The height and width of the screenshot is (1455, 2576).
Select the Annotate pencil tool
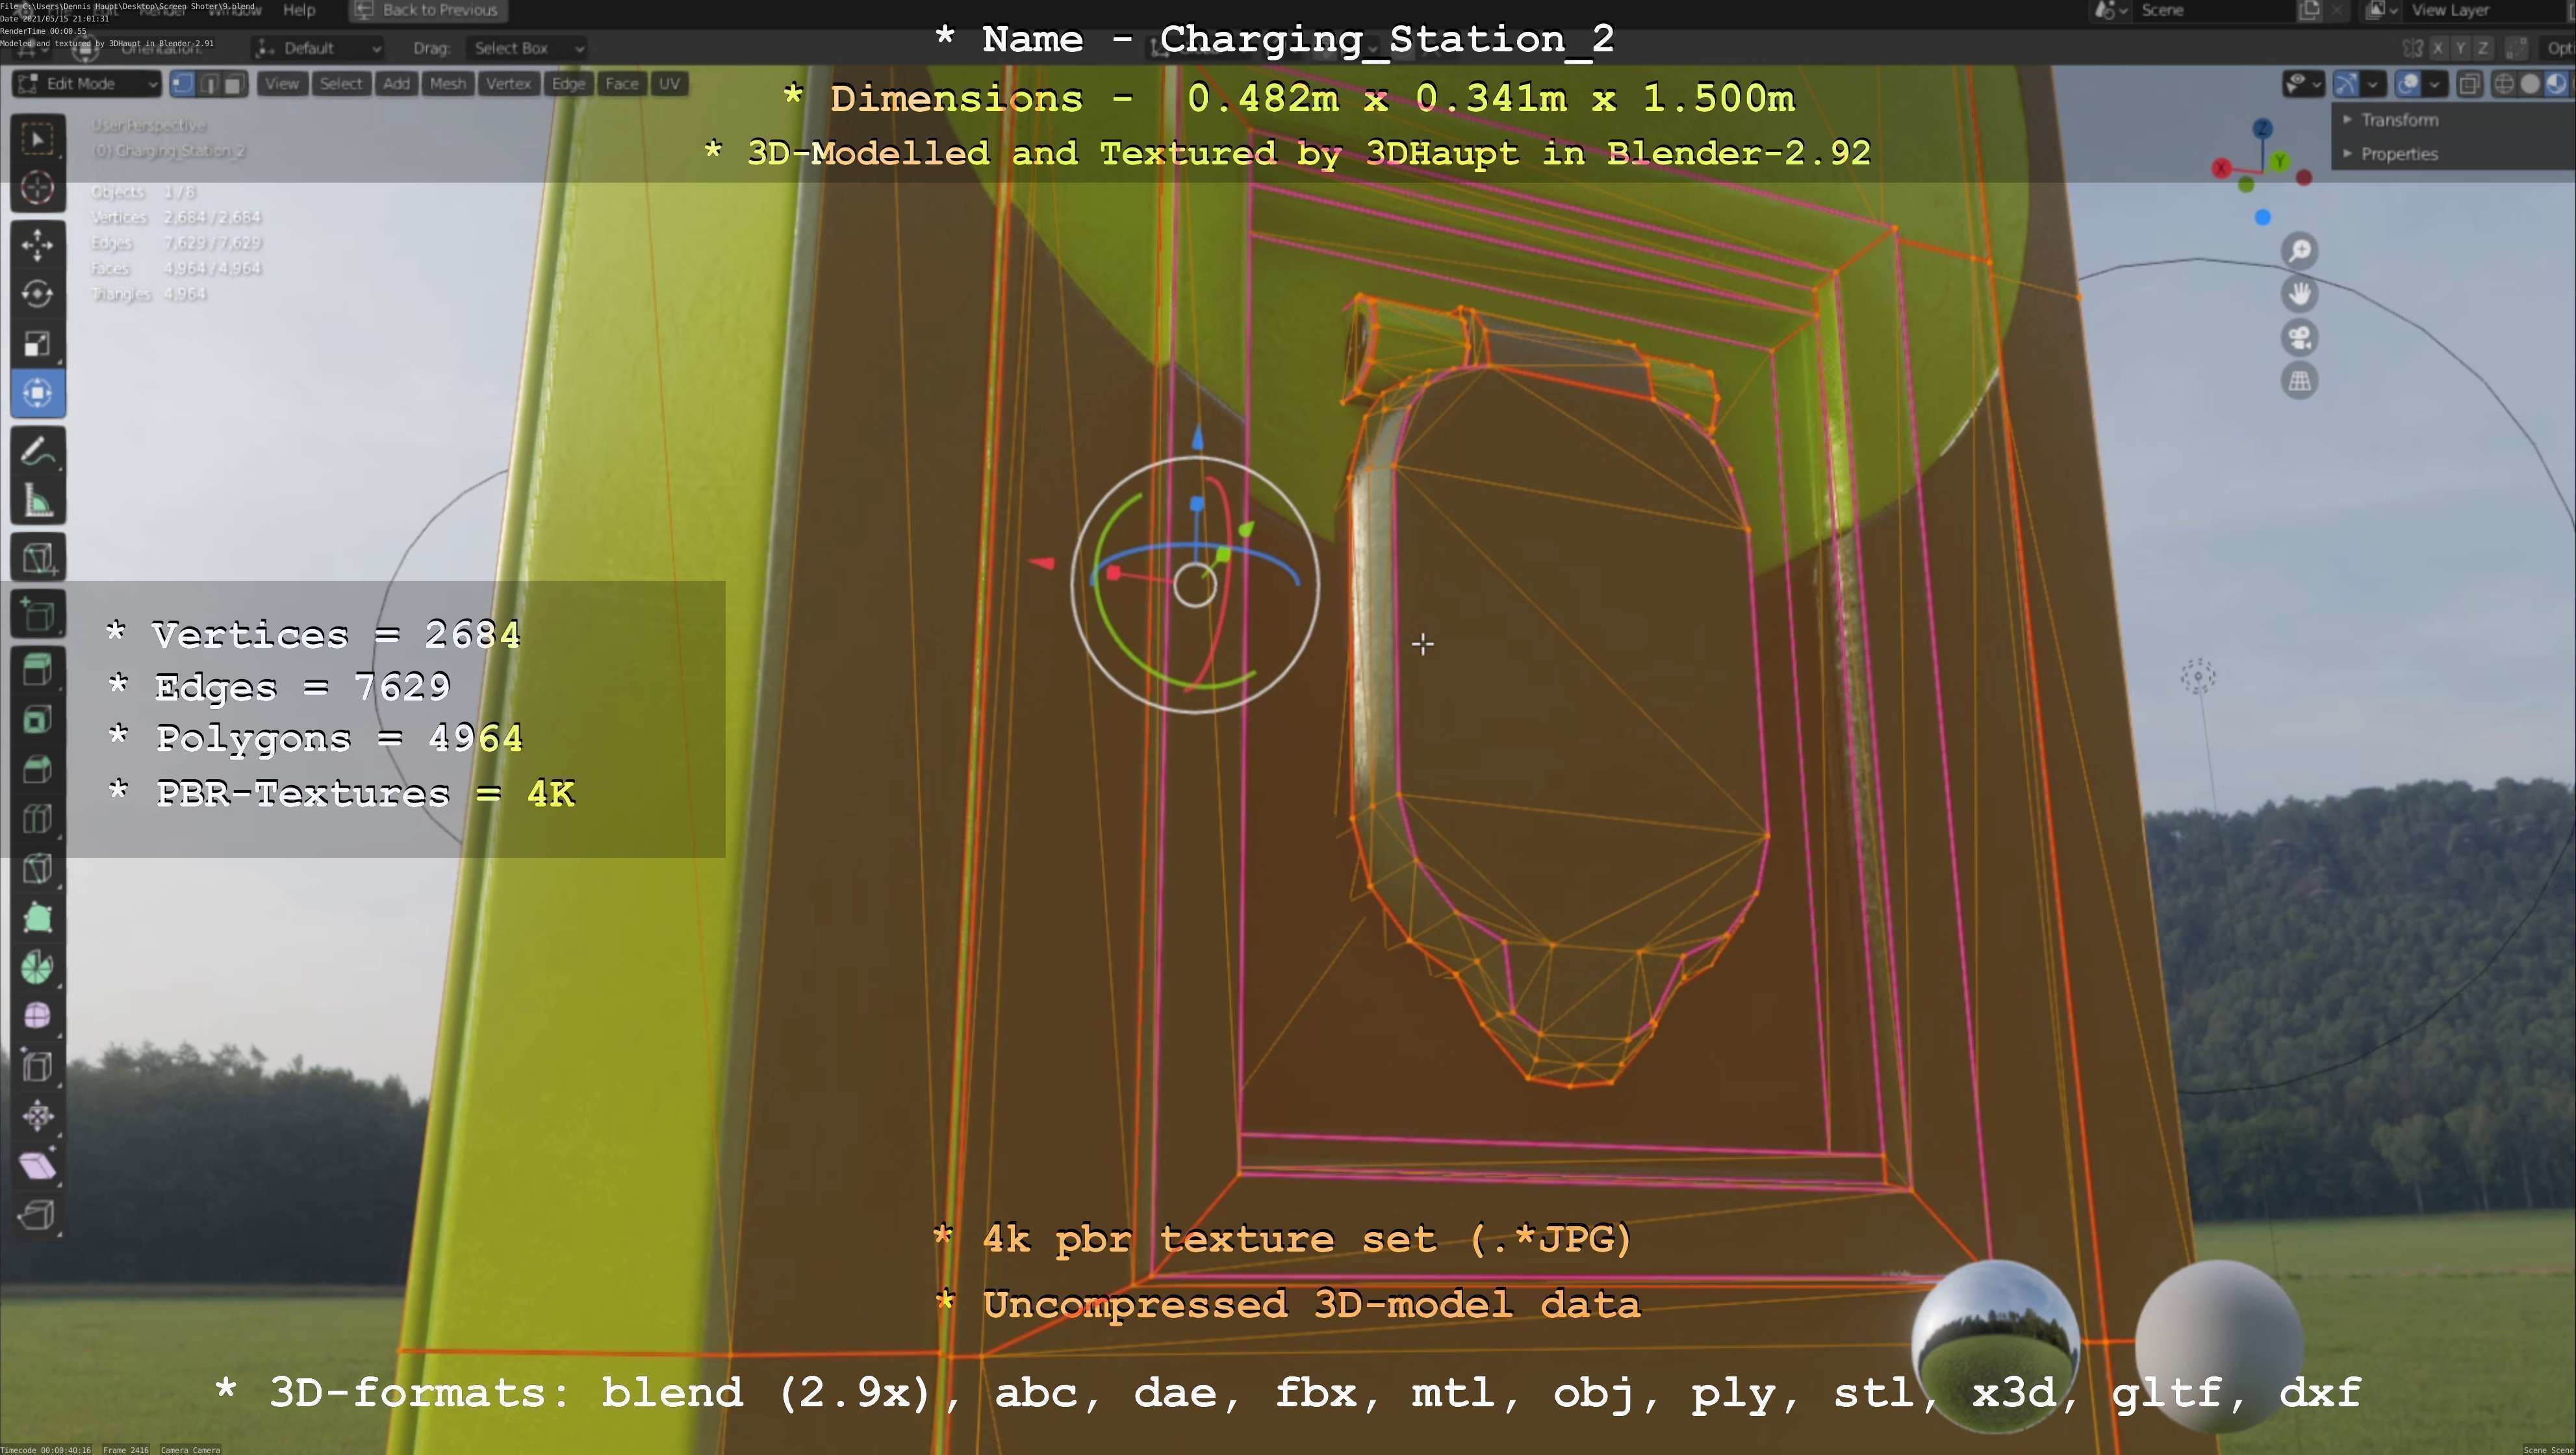[38, 452]
